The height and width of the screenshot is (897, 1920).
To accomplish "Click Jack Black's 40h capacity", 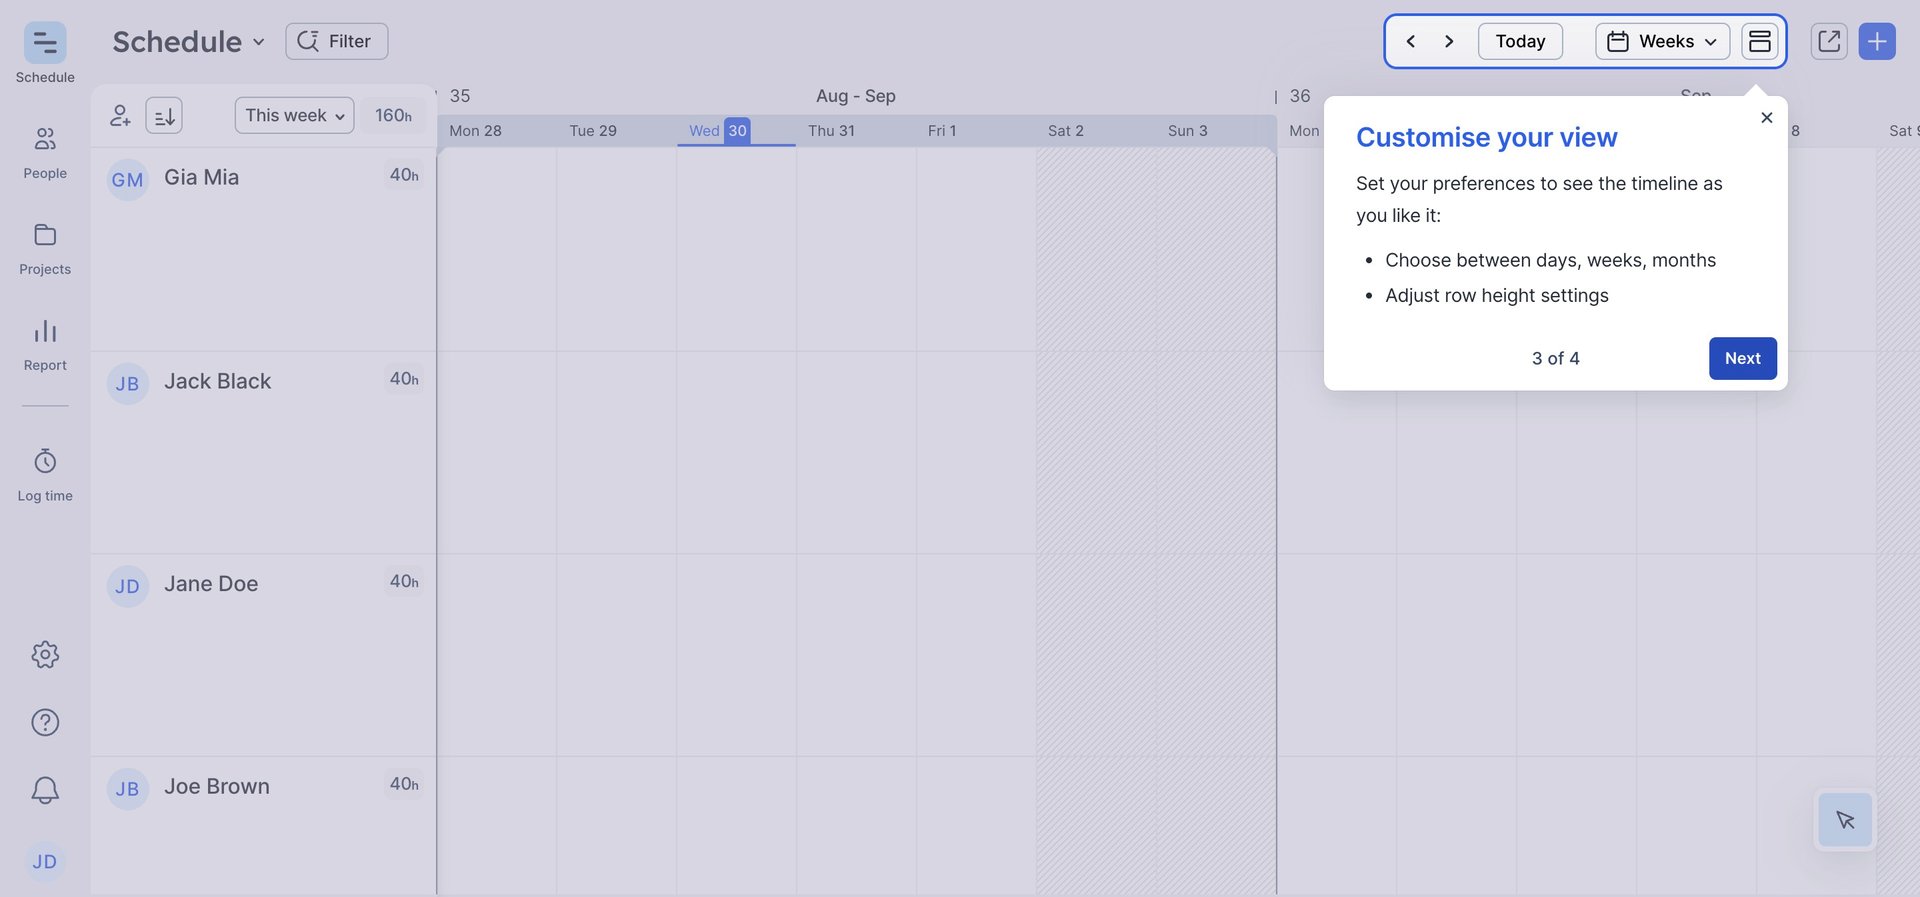I will point(405,379).
